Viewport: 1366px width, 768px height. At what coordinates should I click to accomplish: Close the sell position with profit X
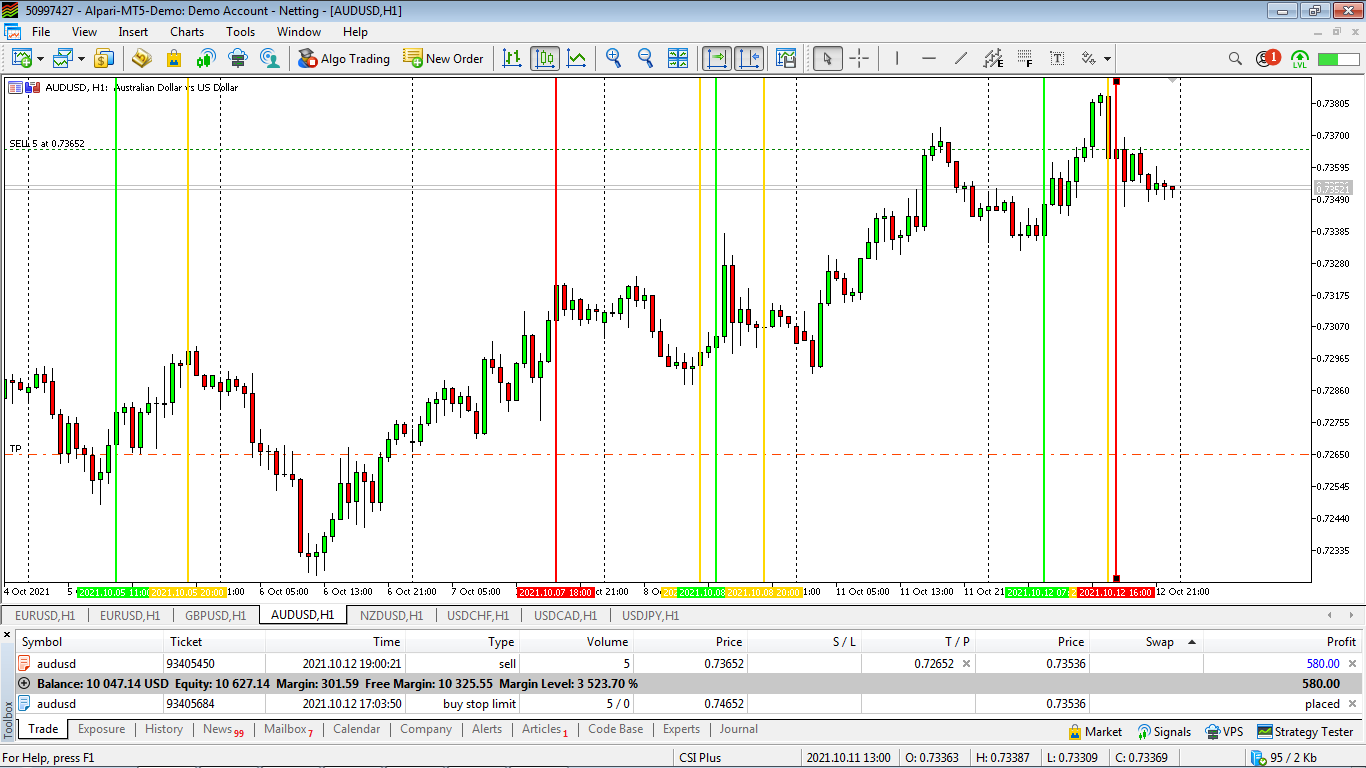(1353, 663)
